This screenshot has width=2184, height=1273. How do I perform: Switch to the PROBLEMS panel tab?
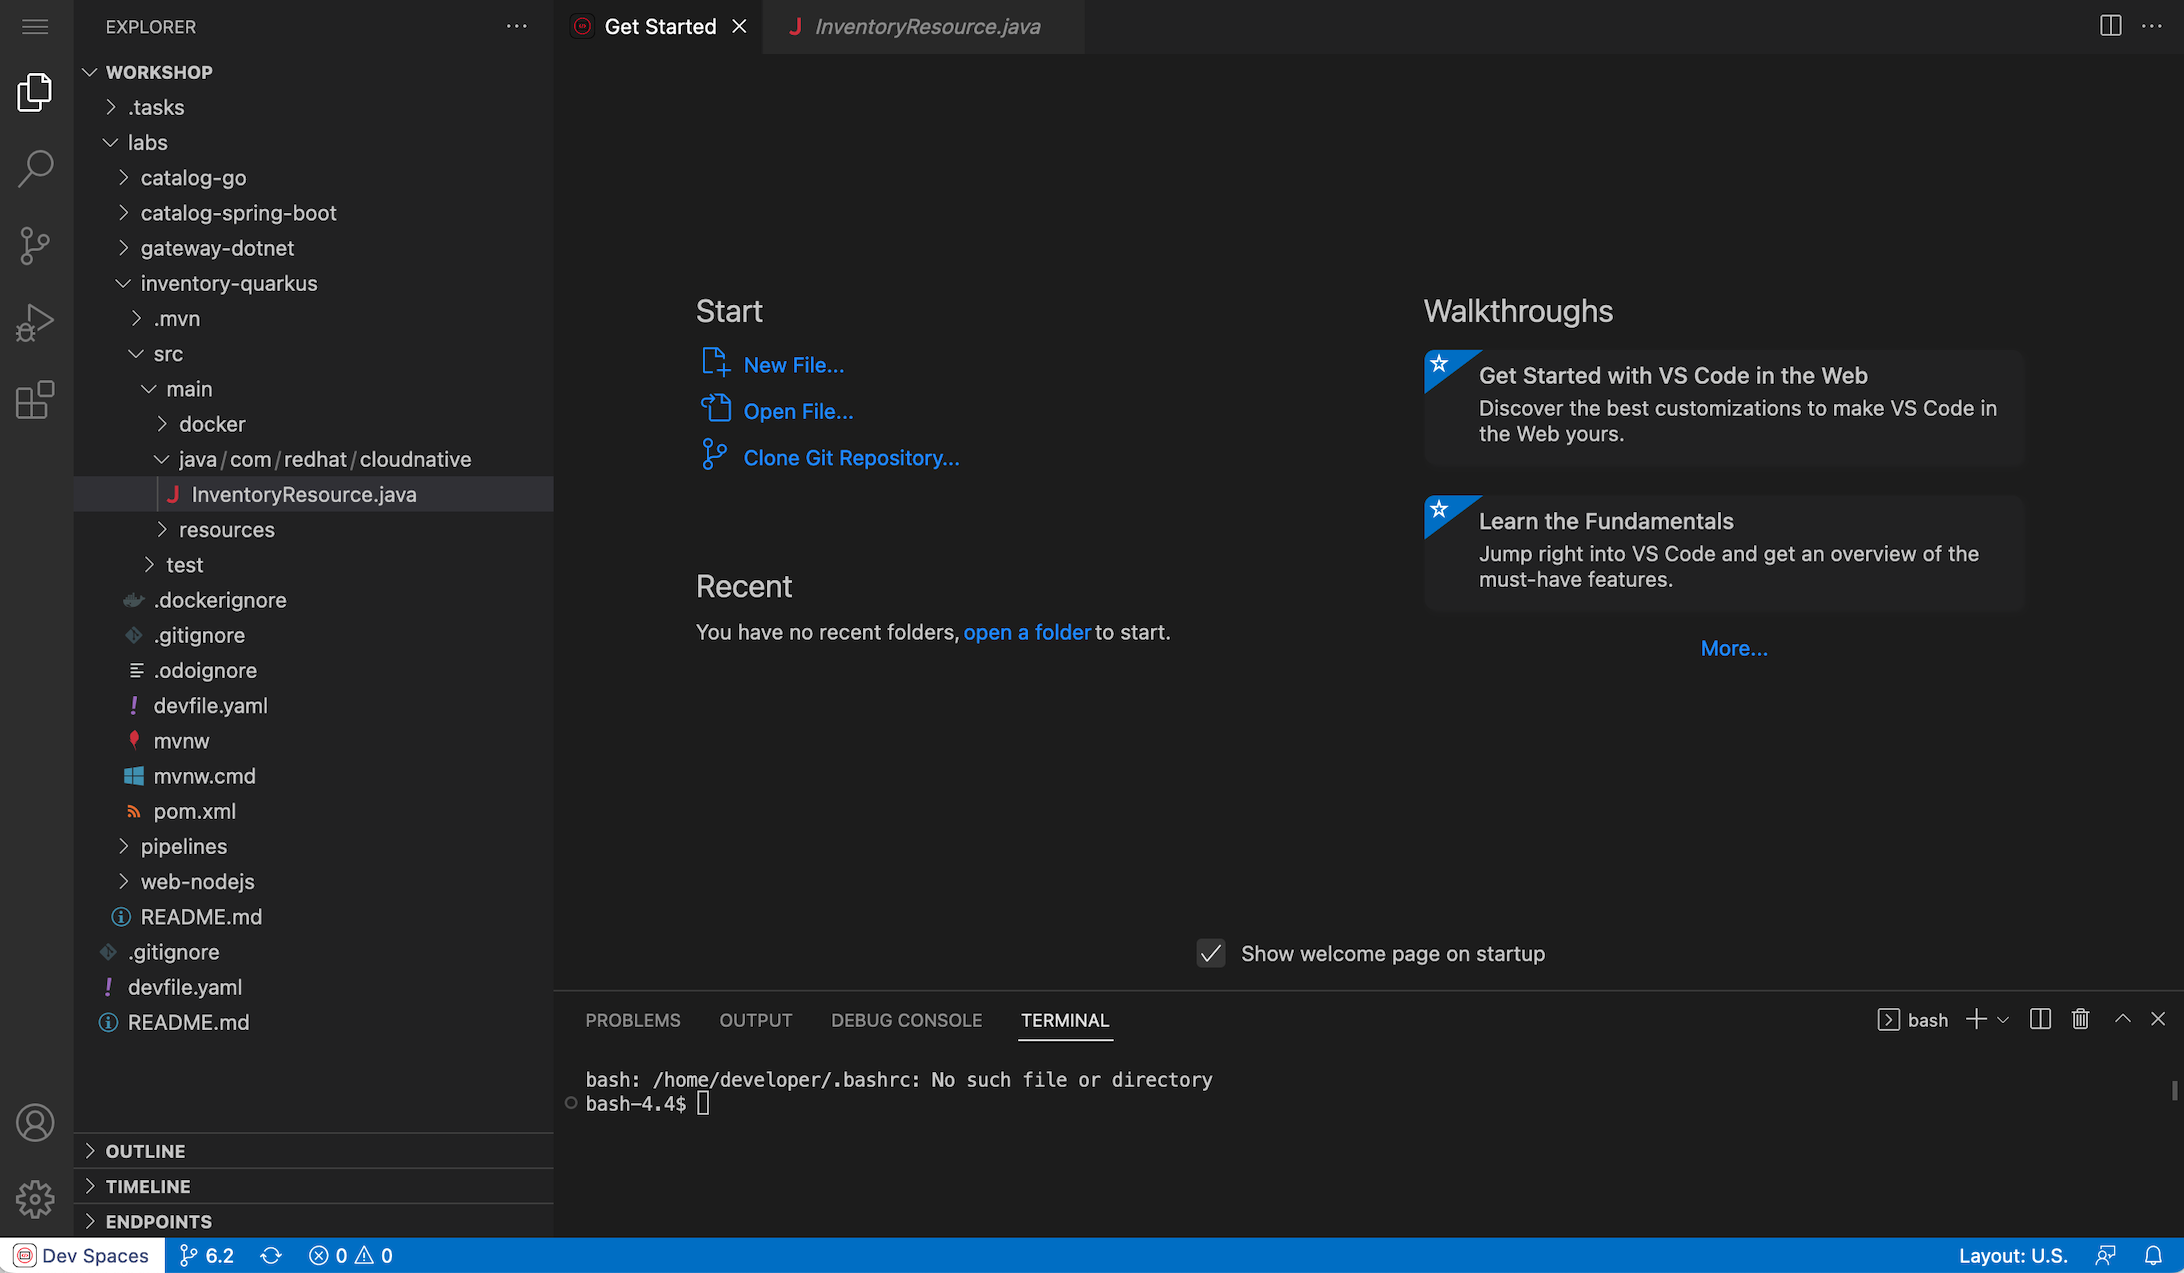(x=632, y=1020)
